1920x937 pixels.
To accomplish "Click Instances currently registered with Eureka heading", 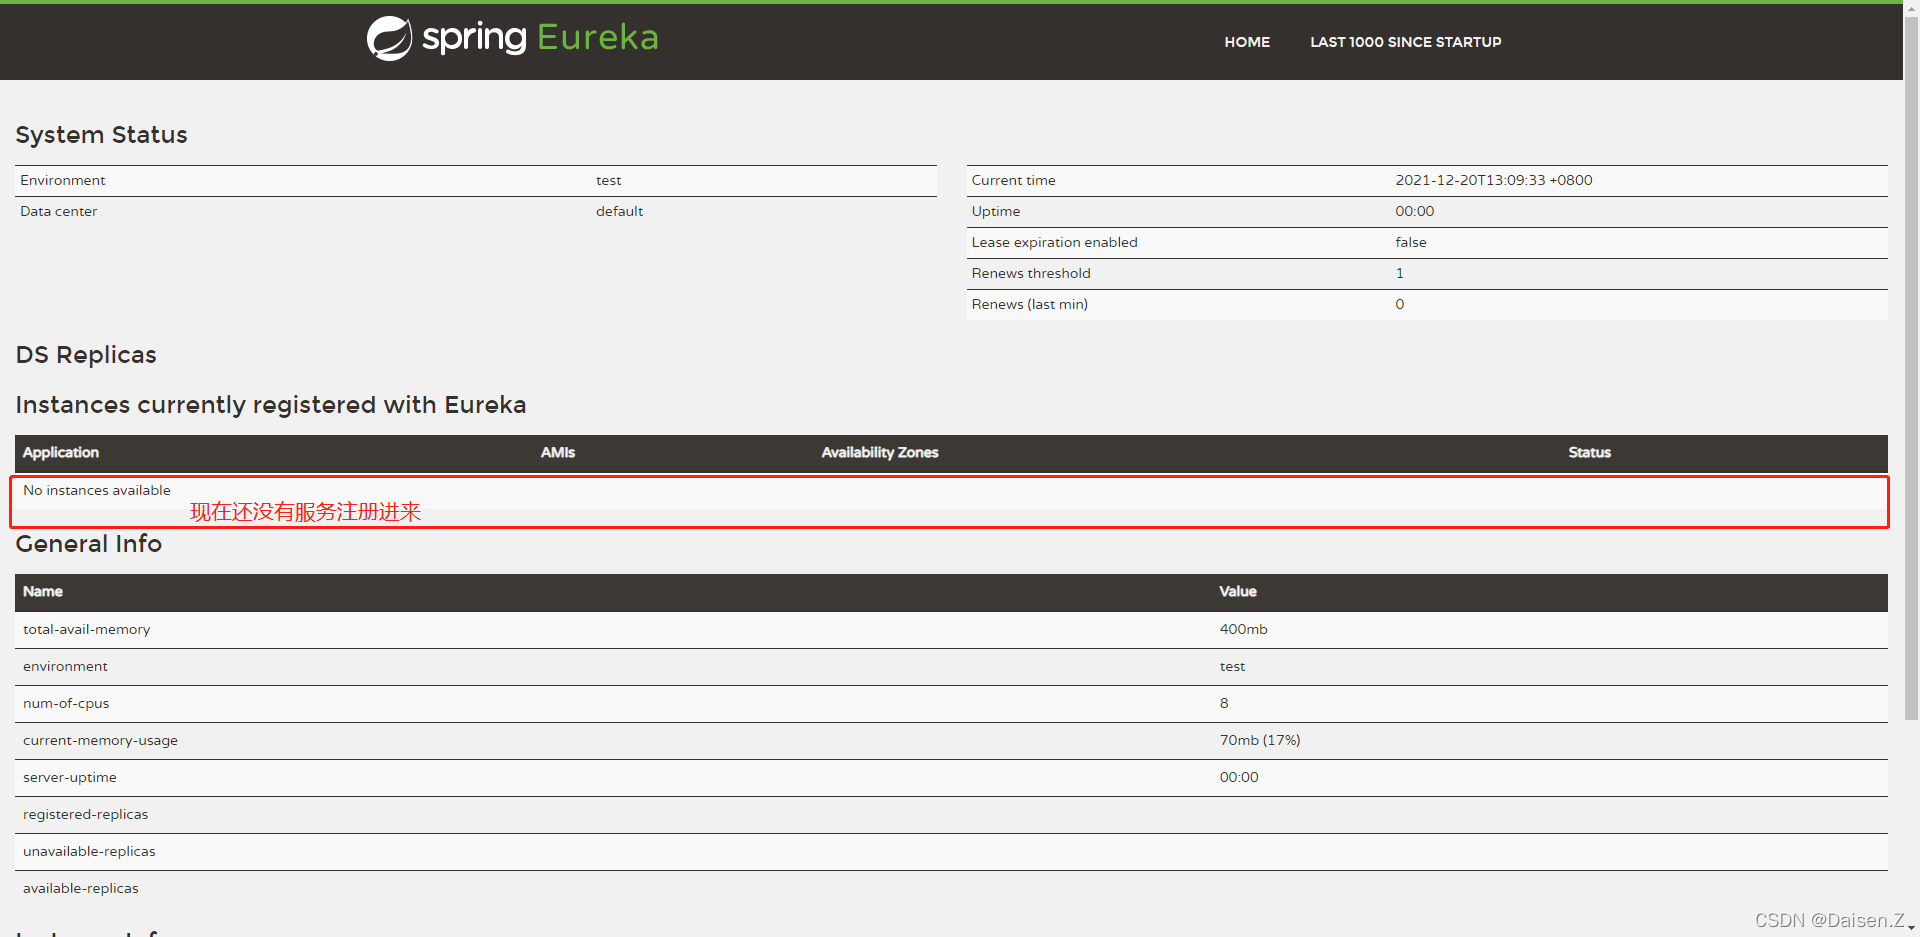I will 270,405.
